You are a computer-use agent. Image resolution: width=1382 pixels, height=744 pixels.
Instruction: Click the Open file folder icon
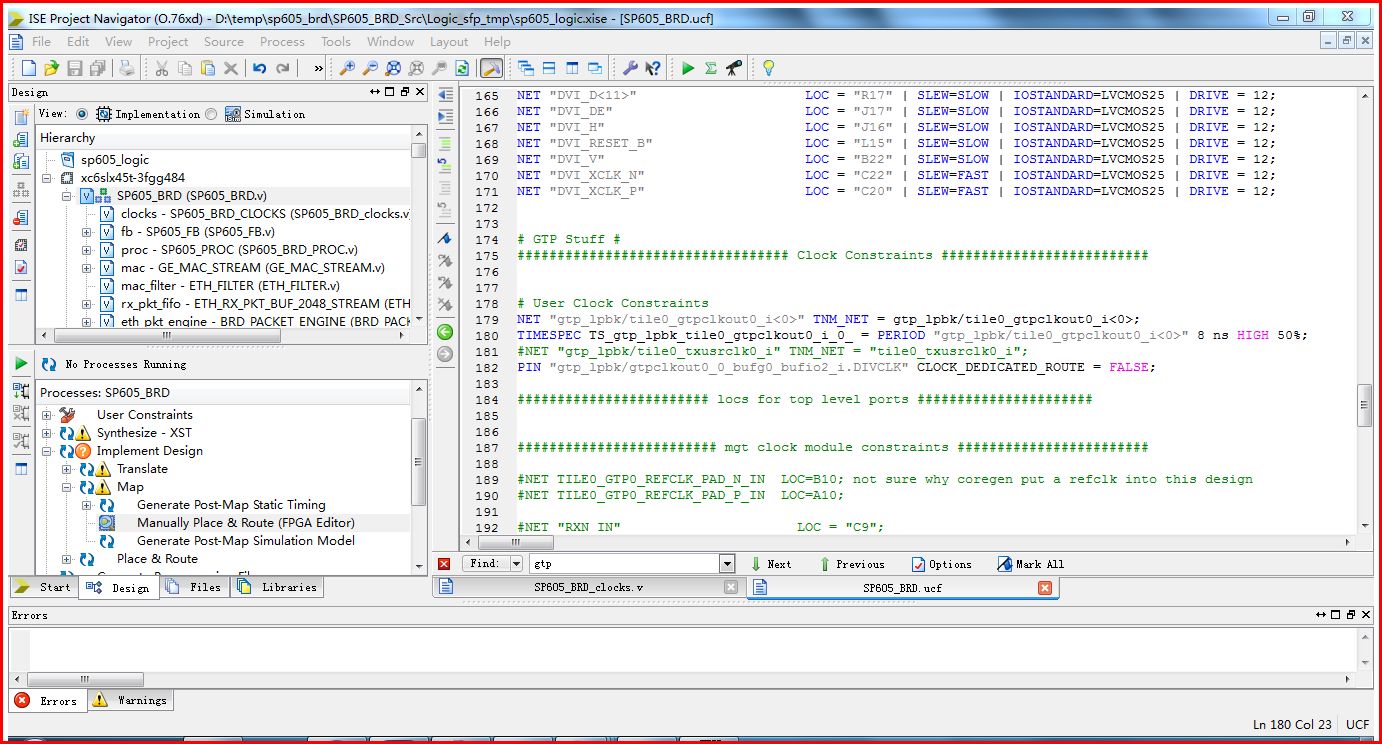[51, 68]
